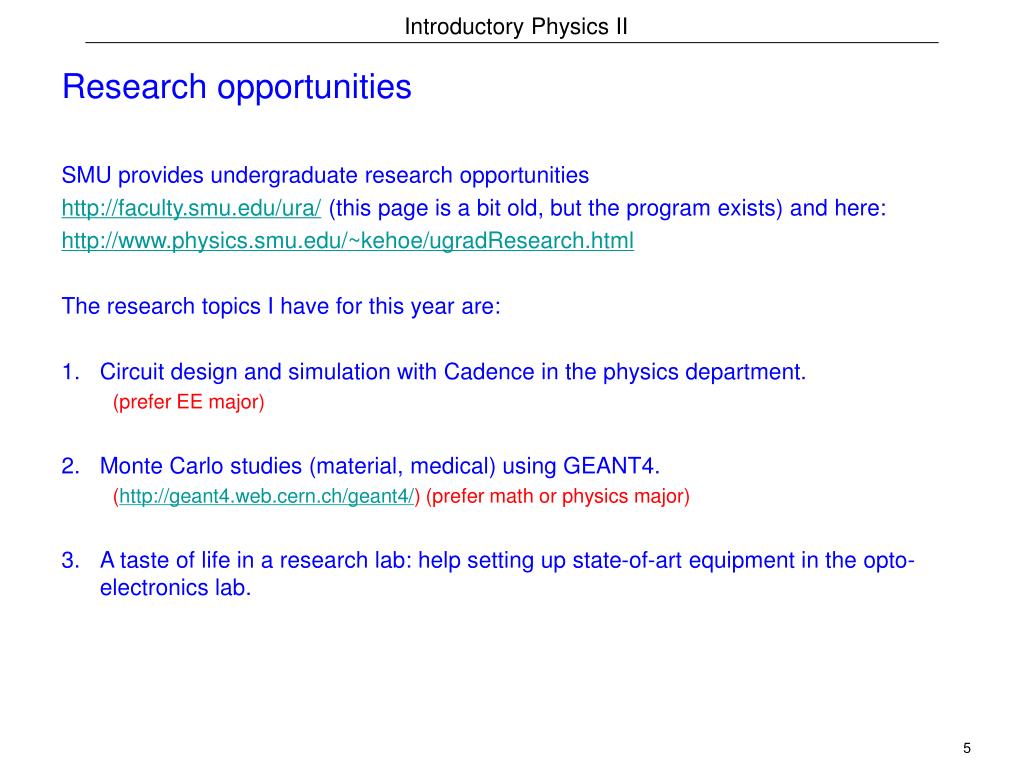
Task: Click the red '(prefer EE major)' note
Action: click(x=189, y=402)
